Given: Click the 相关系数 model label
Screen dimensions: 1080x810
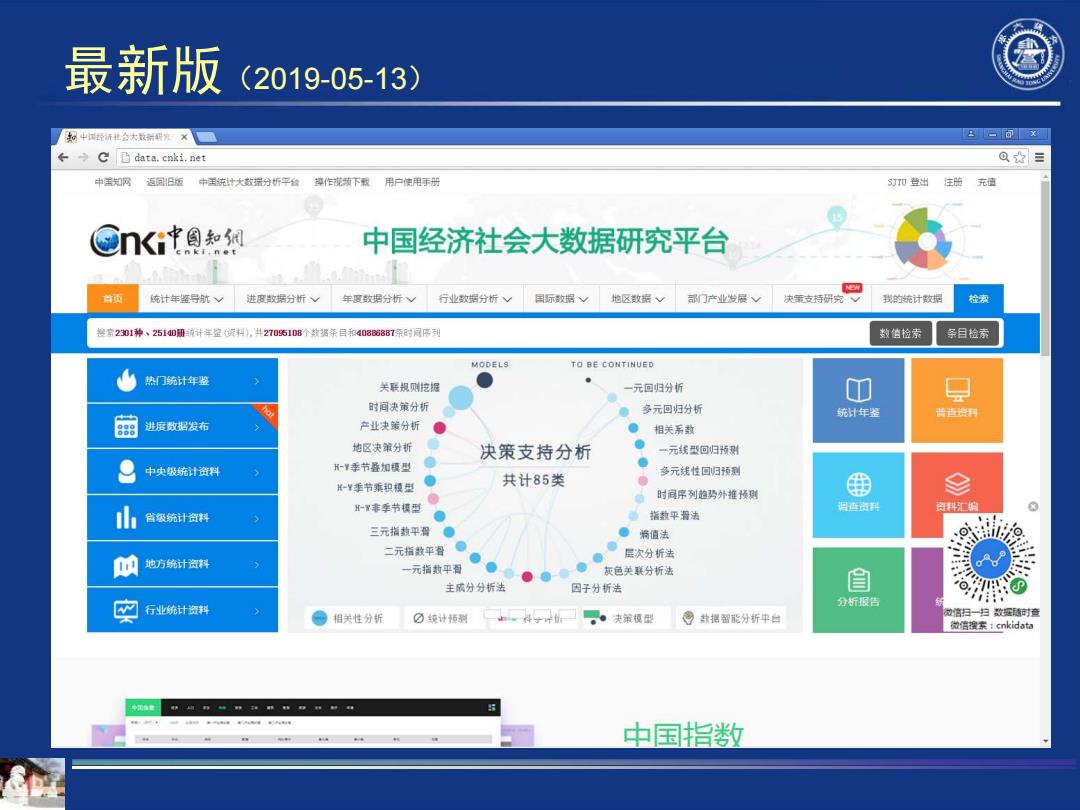Looking at the screenshot, I should [x=674, y=429].
